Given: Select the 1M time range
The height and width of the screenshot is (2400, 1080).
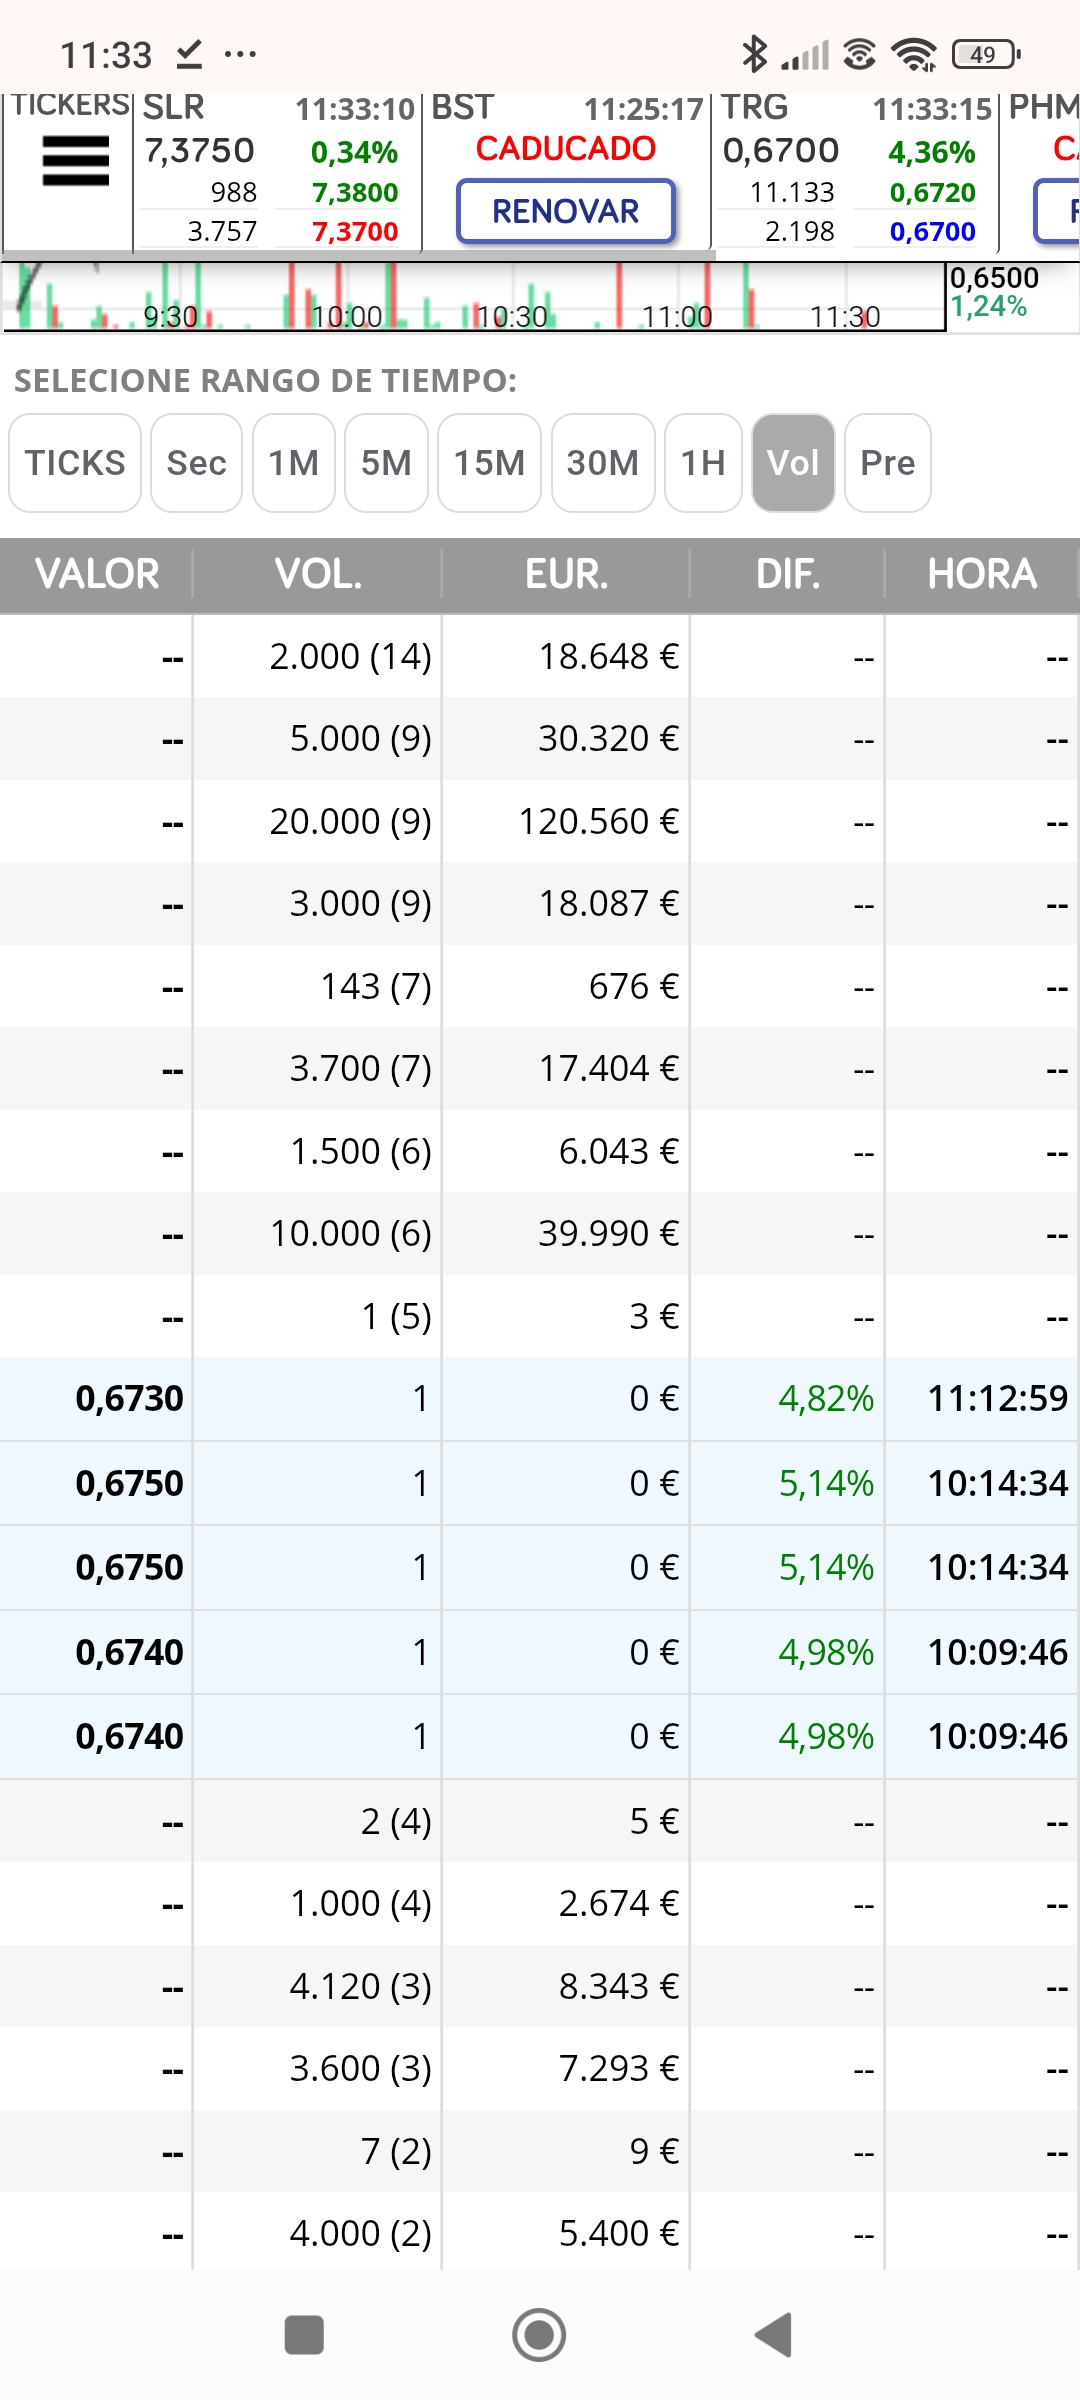Looking at the screenshot, I should tap(293, 463).
